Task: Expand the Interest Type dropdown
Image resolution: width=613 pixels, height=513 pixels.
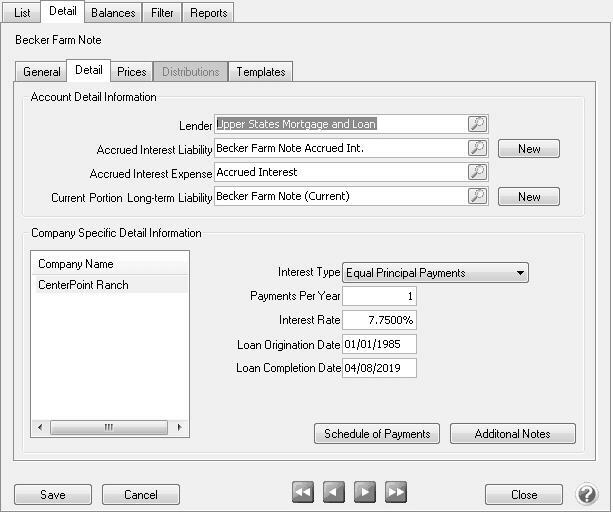Action: click(x=520, y=273)
